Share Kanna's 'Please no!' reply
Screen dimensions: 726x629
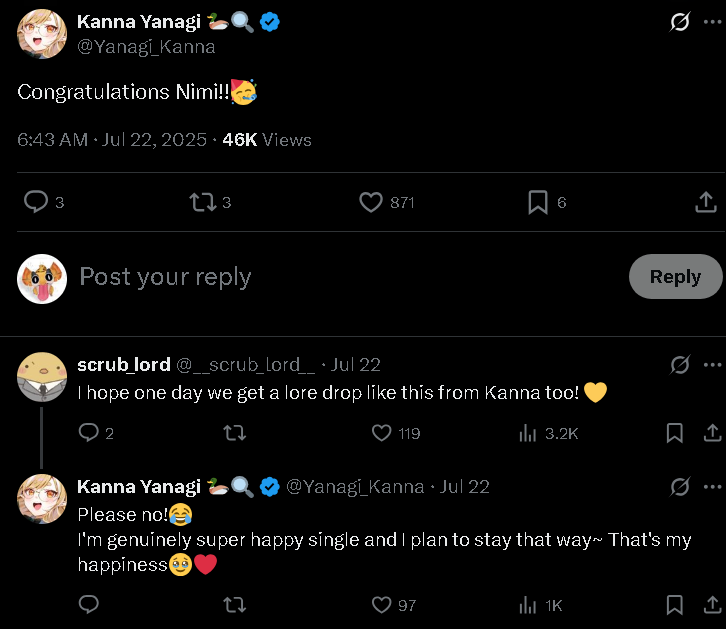pyautogui.click(x=712, y=605)
